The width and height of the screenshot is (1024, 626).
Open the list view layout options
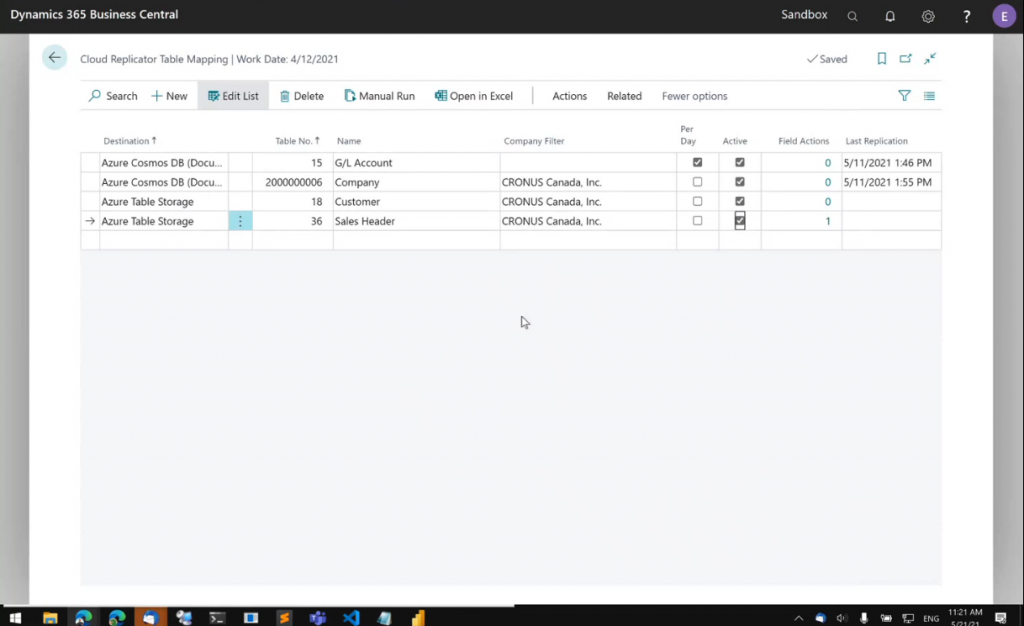(929, 96)
